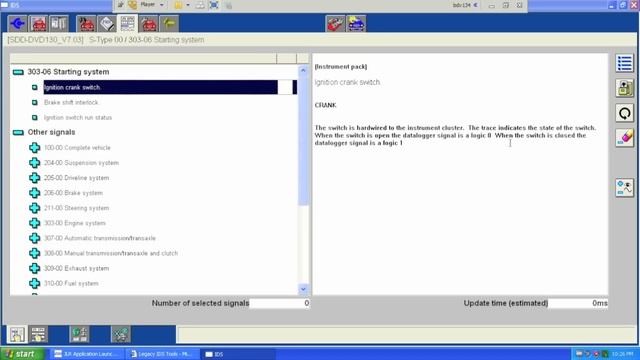Click the Other signals label
The height and width of the screenshot is (360, 640).
click(x=51, y=132)
